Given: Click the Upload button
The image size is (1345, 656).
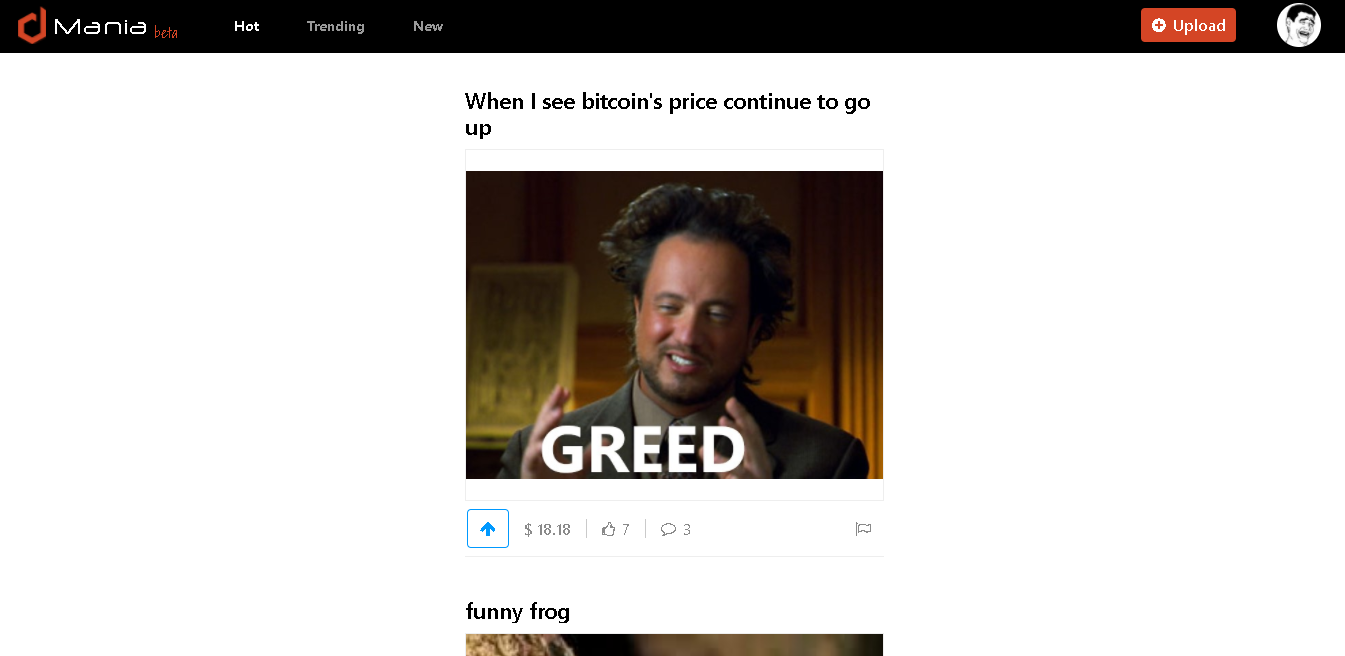Looking at the screenshot, I should click(1188, 25).
